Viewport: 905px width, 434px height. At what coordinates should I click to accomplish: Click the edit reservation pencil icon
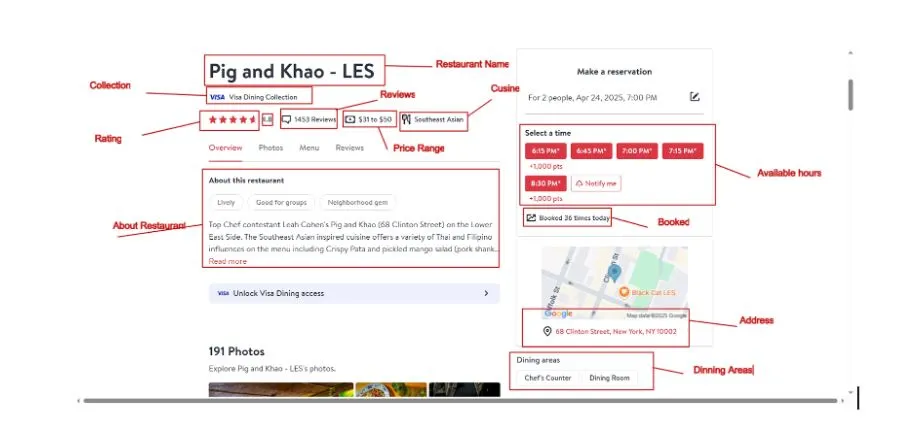(695, 97)
